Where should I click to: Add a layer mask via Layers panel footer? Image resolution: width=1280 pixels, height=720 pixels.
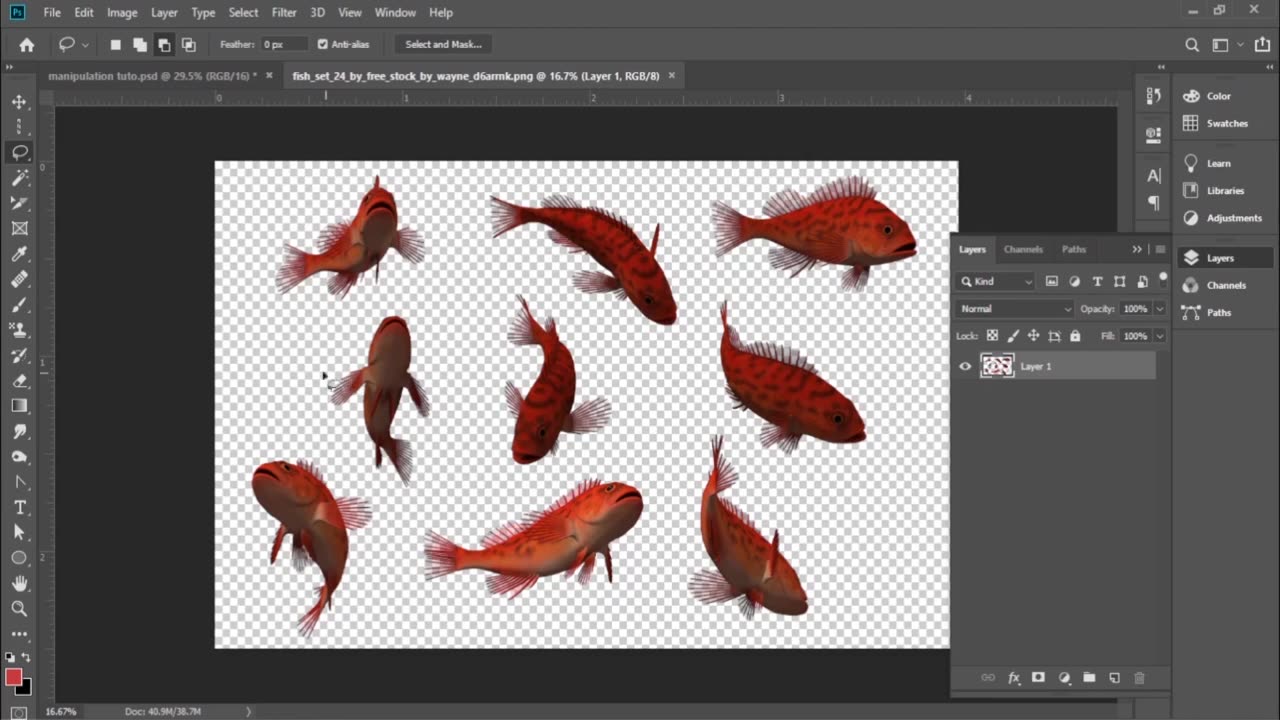tap(1038, 678)
